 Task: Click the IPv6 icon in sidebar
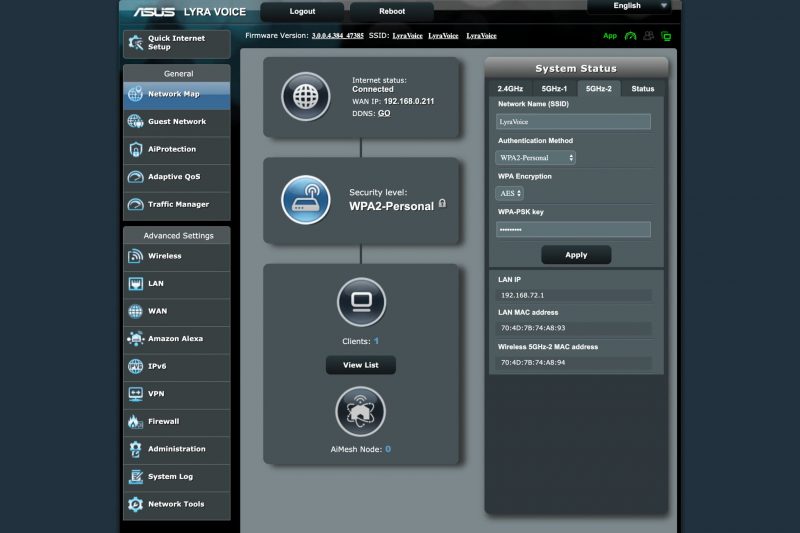tap(136, 366)
